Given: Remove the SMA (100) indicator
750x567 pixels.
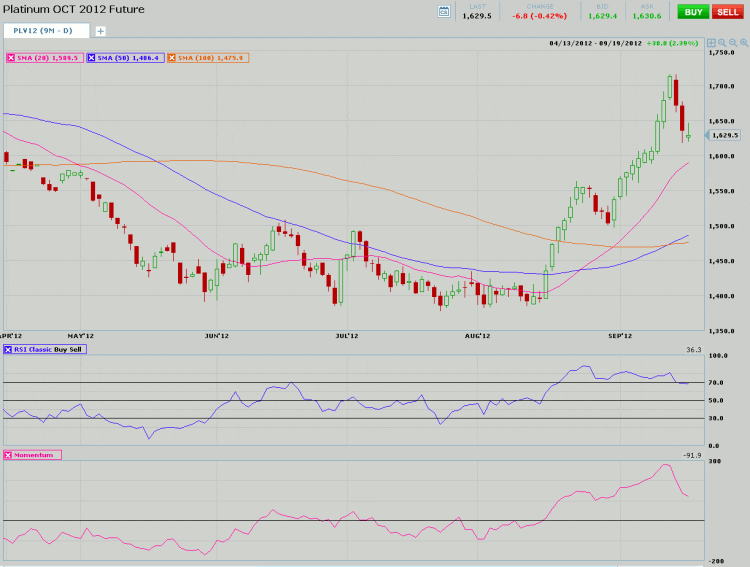Looking at the screenshot, I should tap(171, 58).
